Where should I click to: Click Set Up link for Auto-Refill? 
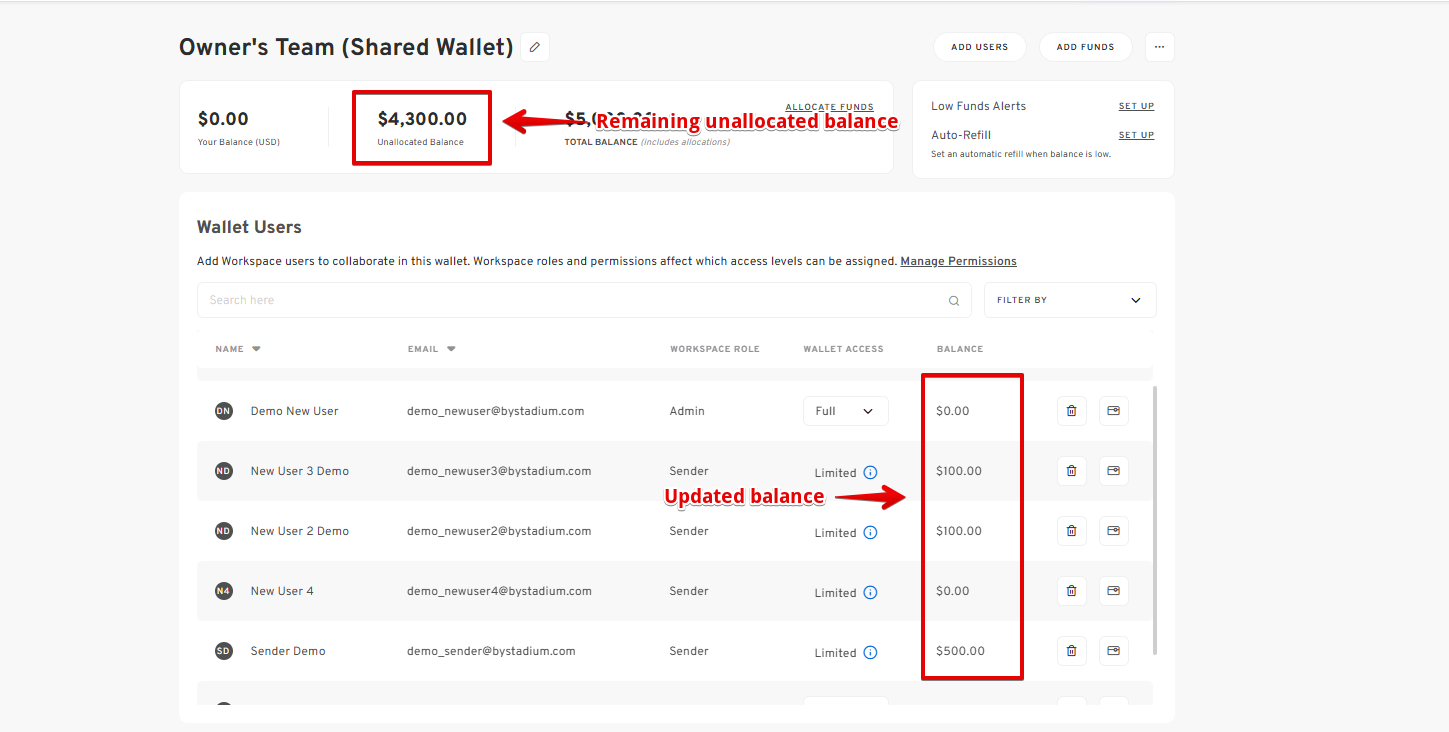coord(1136,135)
